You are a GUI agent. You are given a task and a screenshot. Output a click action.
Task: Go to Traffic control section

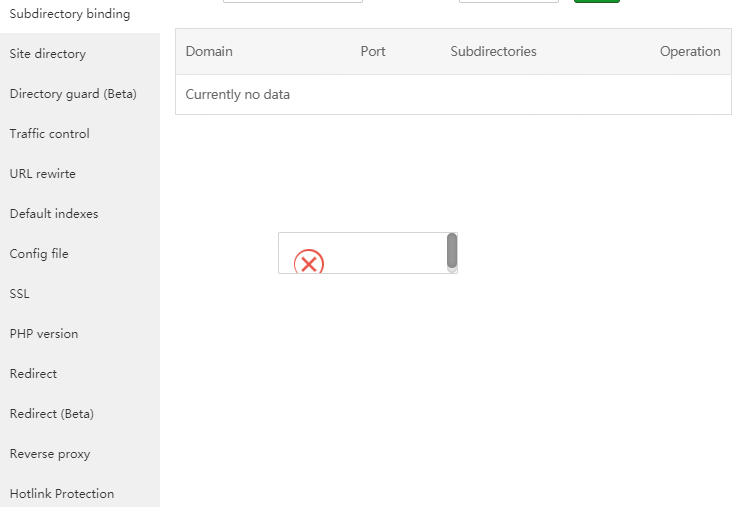coord(50,134)
